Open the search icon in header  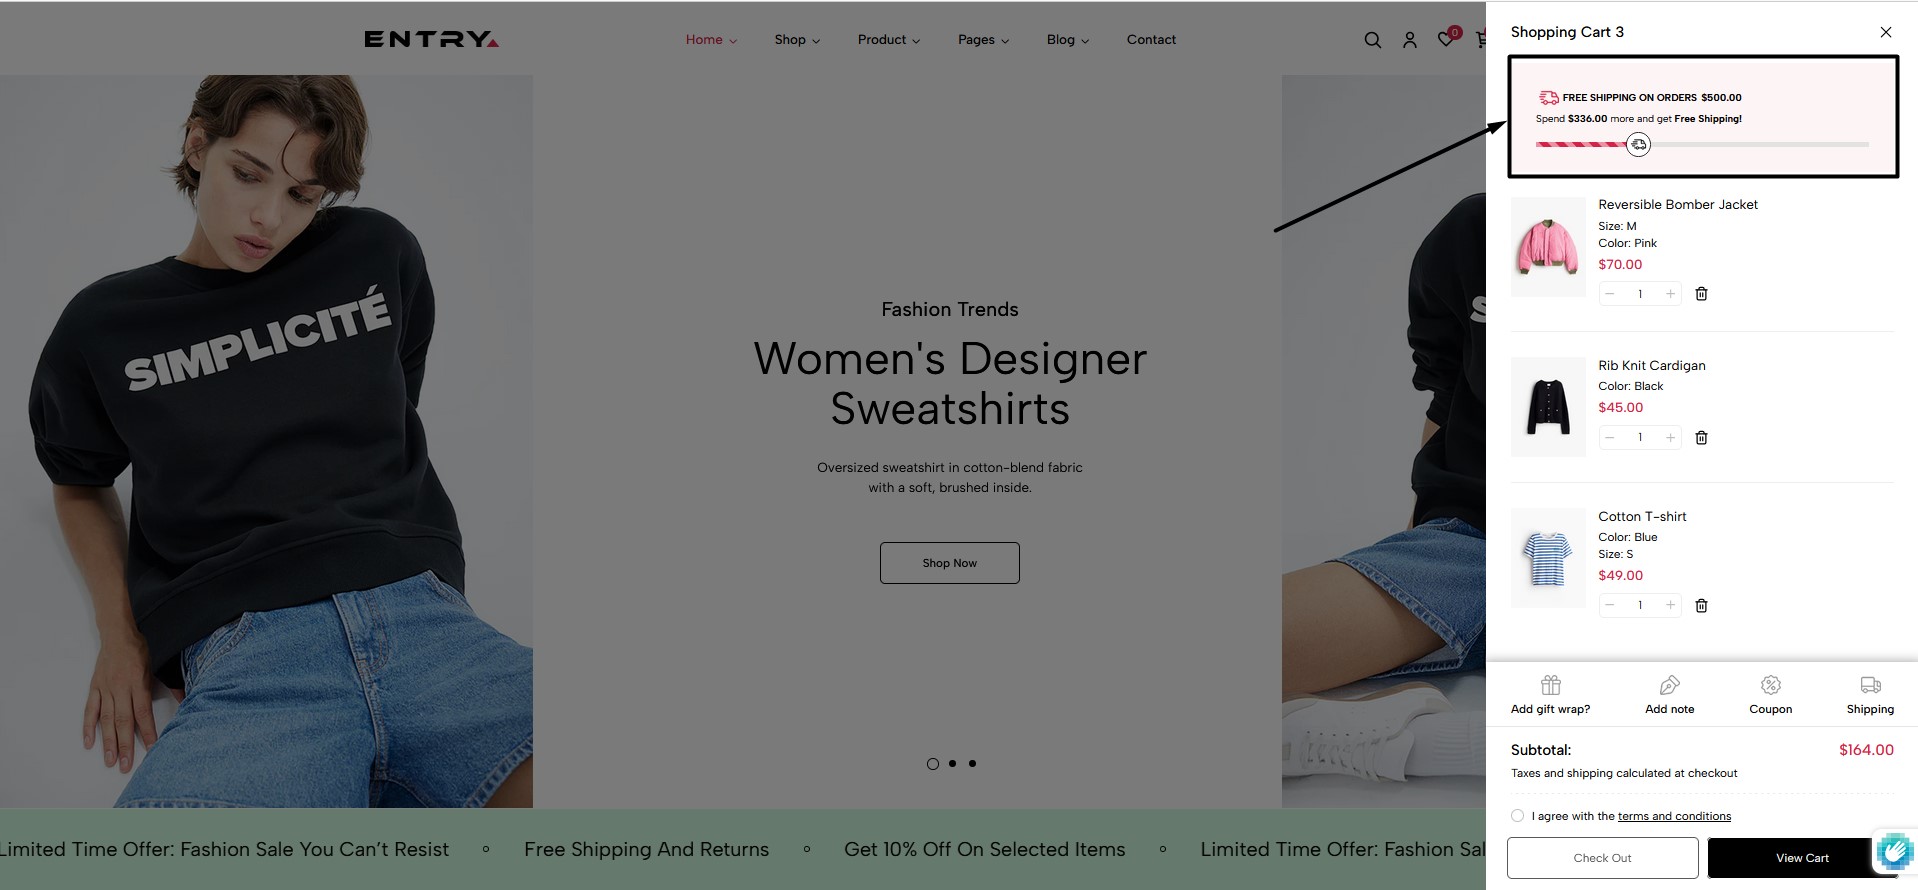[x=1372, y=40]
